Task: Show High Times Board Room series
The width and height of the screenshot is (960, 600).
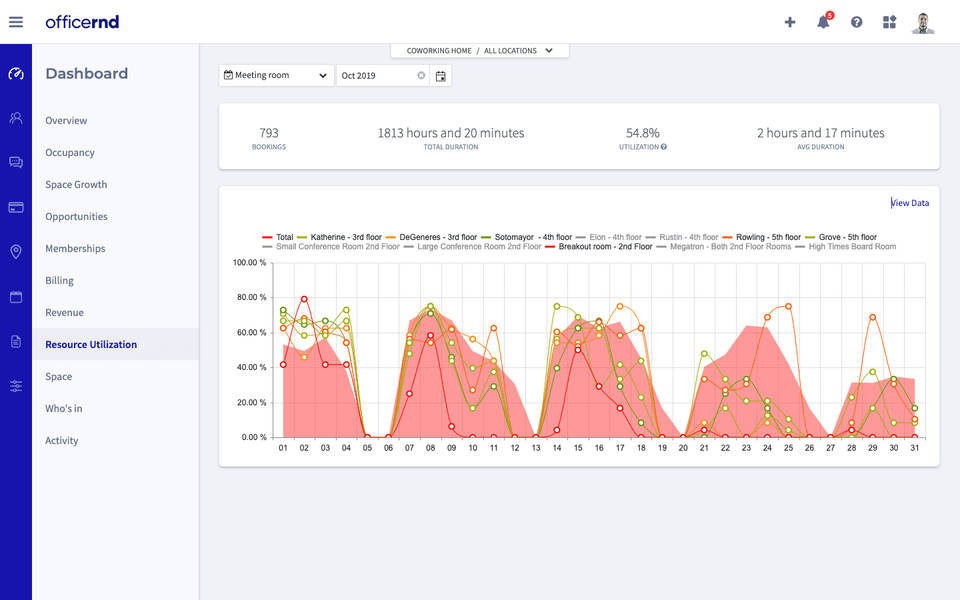Action: pos(851,246)
